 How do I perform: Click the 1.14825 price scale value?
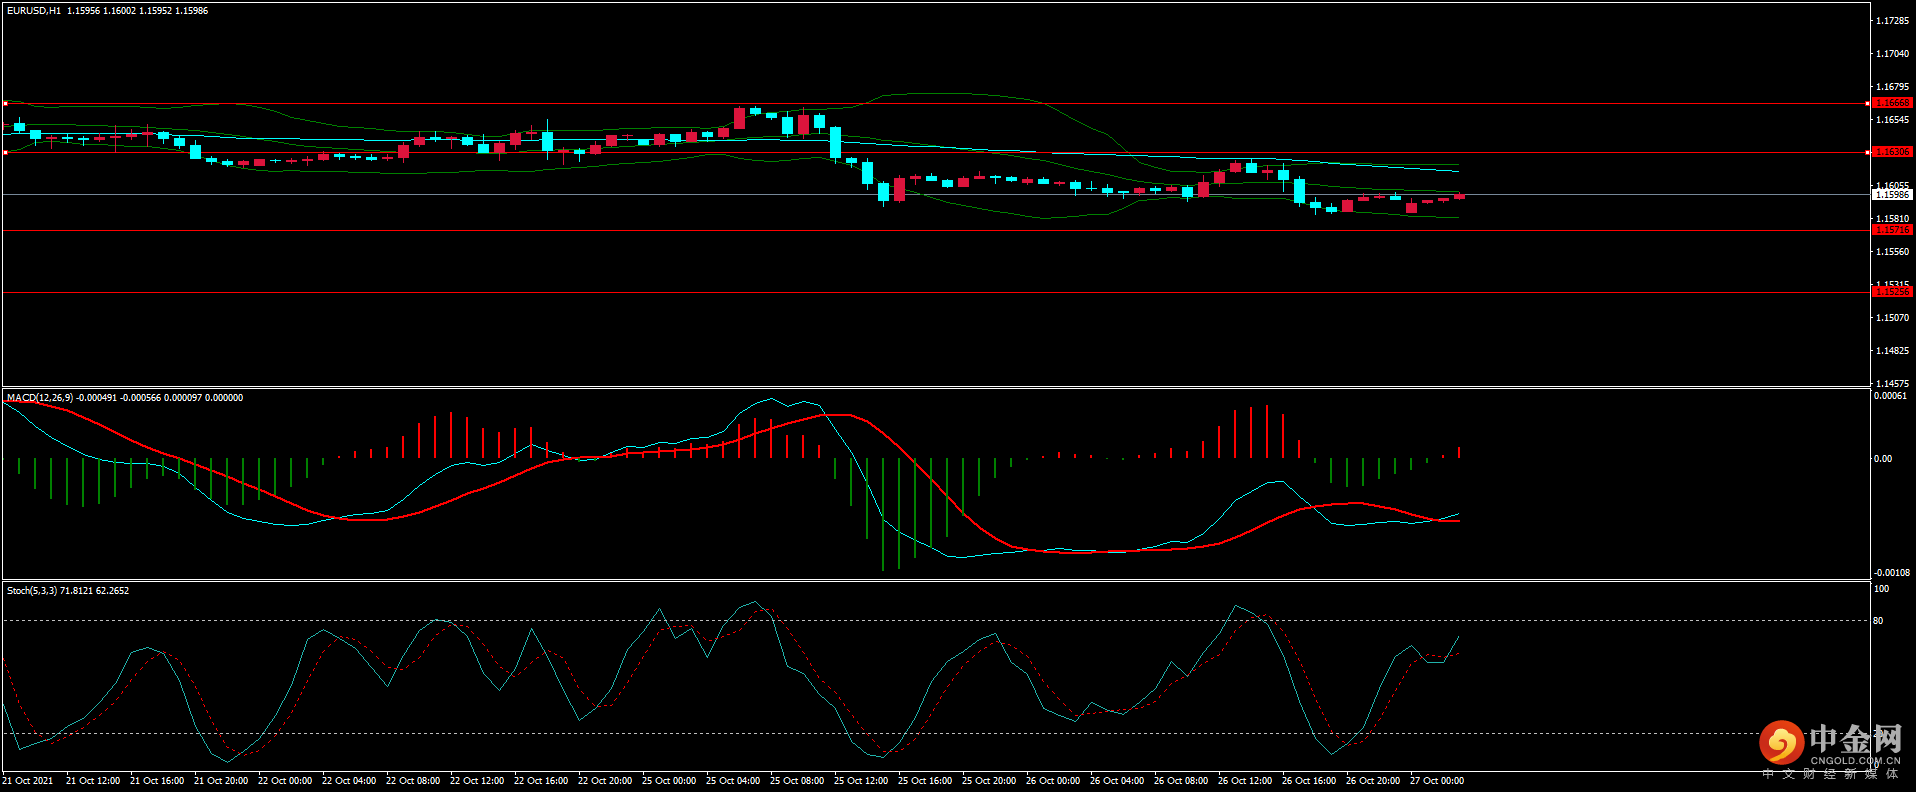1892,351
